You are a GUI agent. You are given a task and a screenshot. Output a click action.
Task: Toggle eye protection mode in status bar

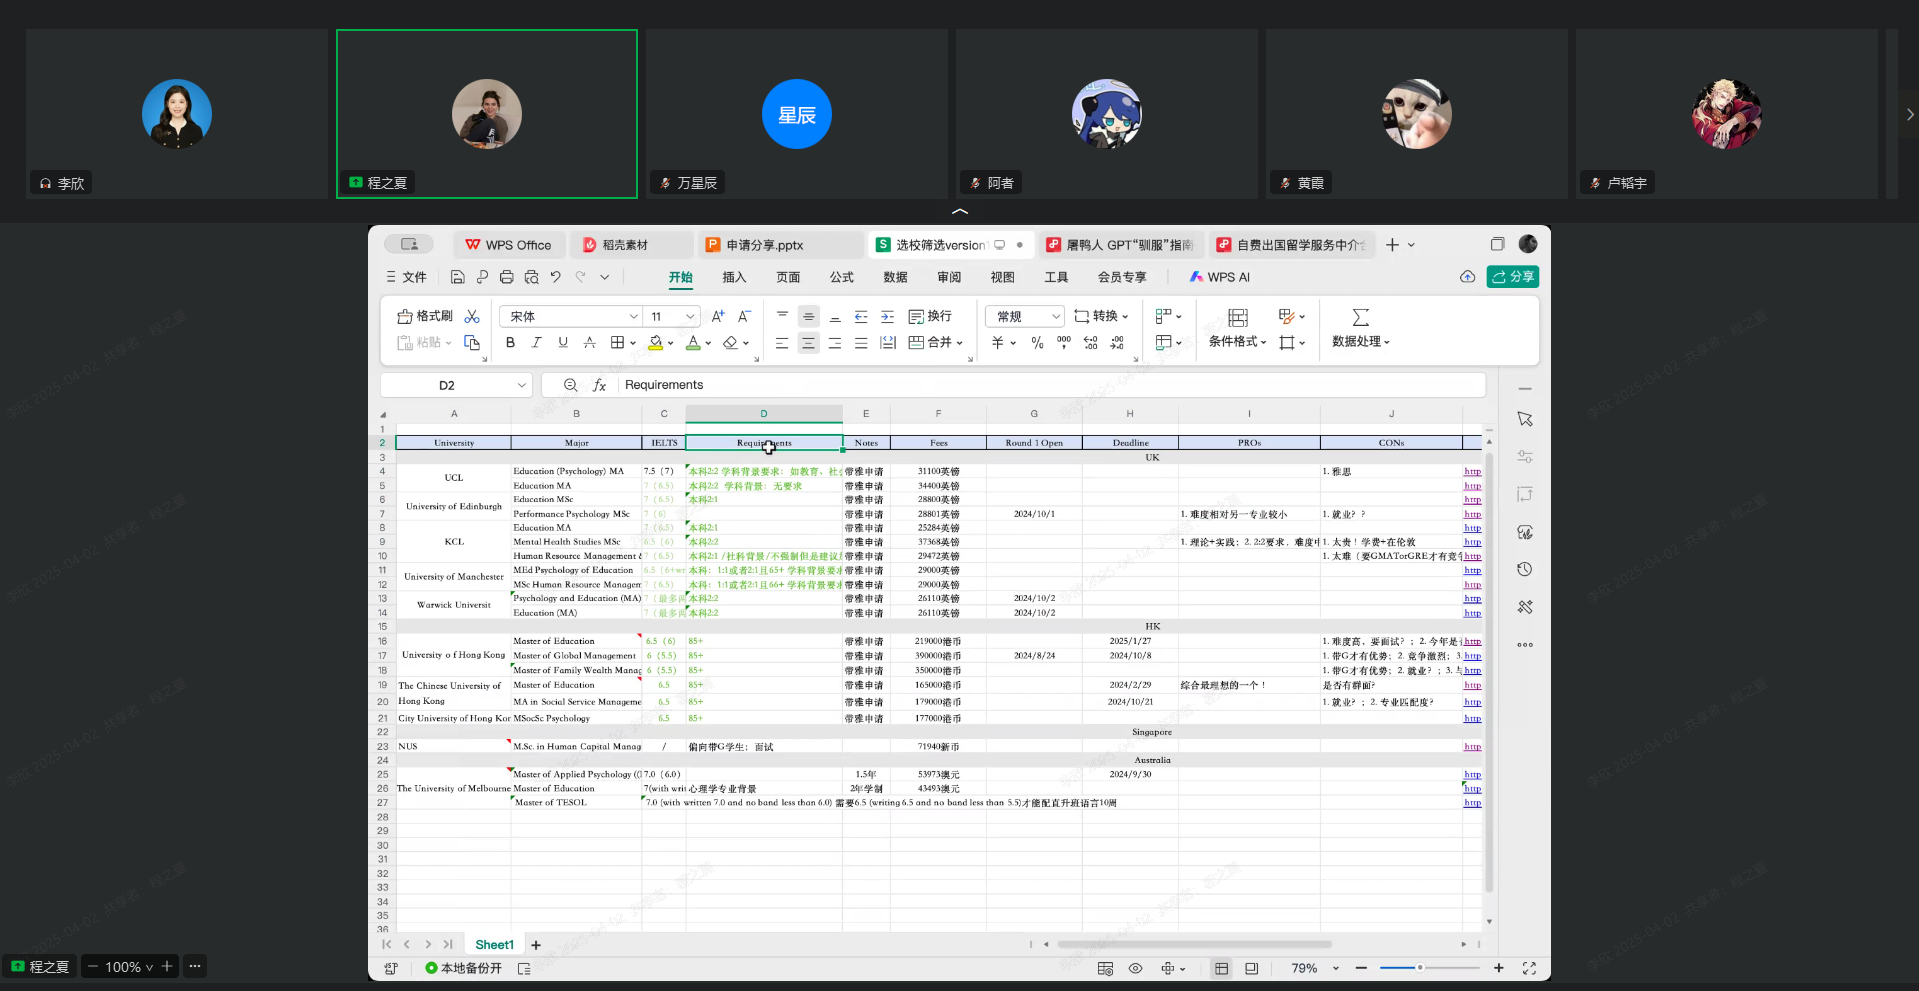point(1135,968)
